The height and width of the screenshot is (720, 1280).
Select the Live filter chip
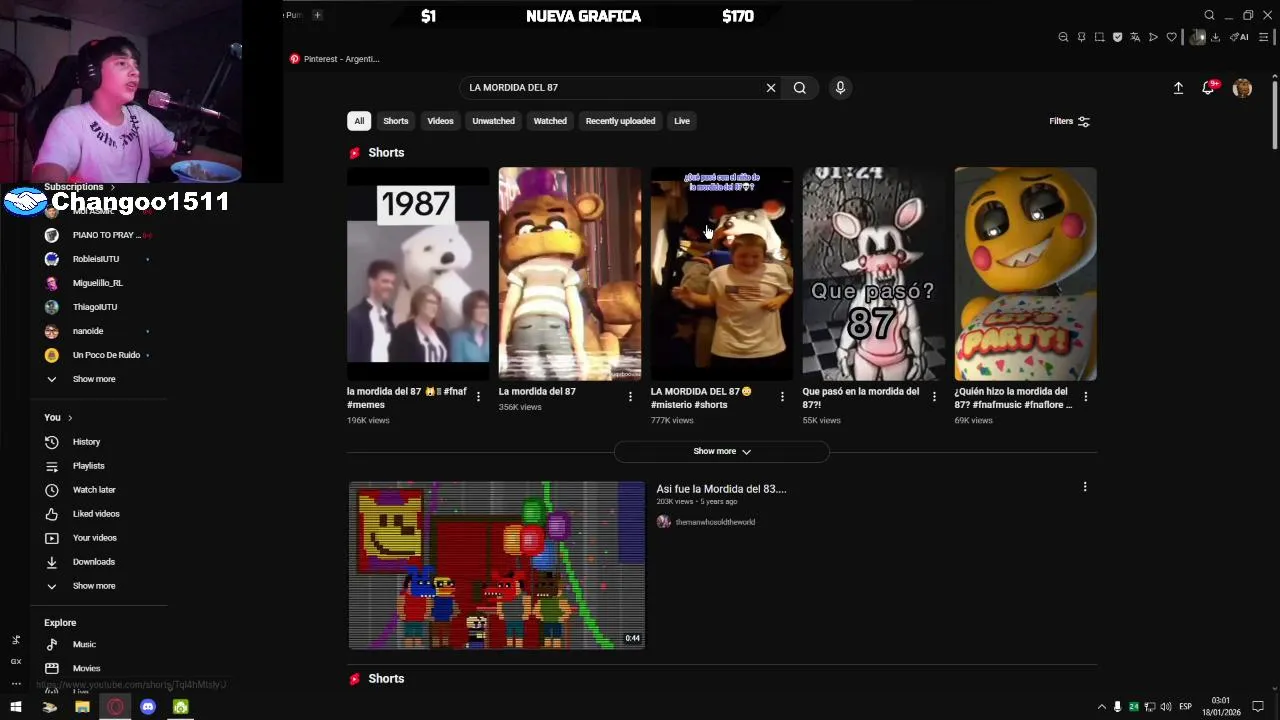pyautogui.click(x=682, y=121)
